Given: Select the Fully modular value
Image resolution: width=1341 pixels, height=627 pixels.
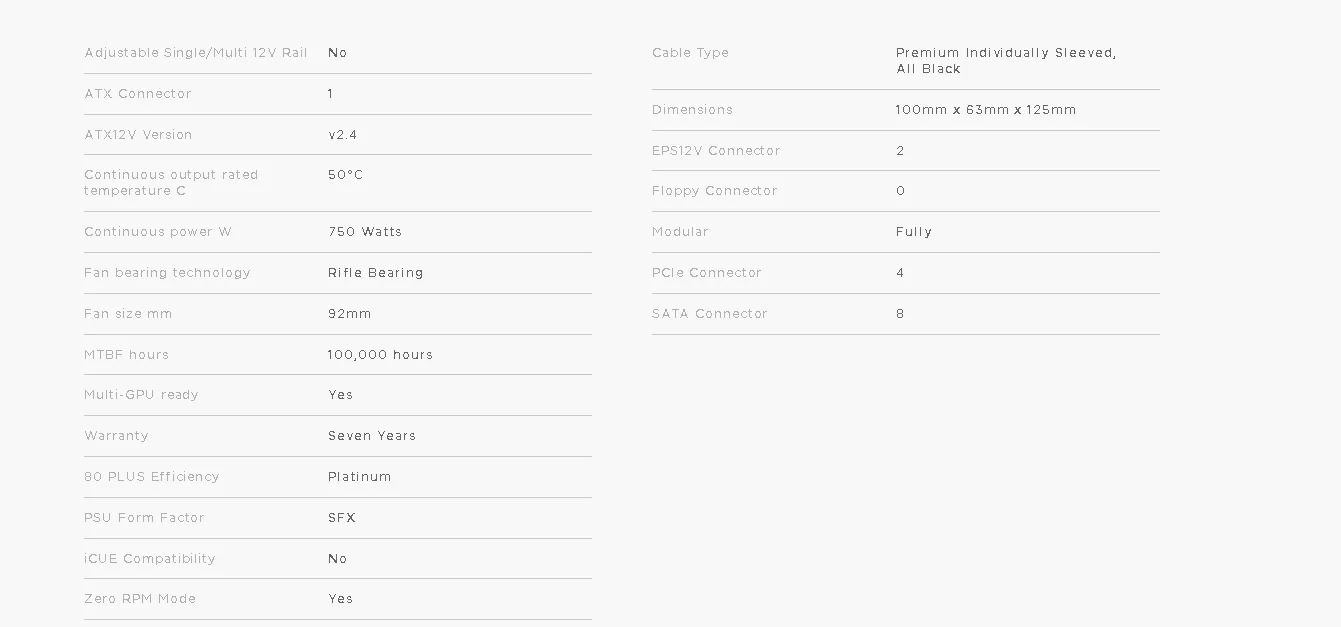Looking at the screenshot, I should (x=913, y=232).
